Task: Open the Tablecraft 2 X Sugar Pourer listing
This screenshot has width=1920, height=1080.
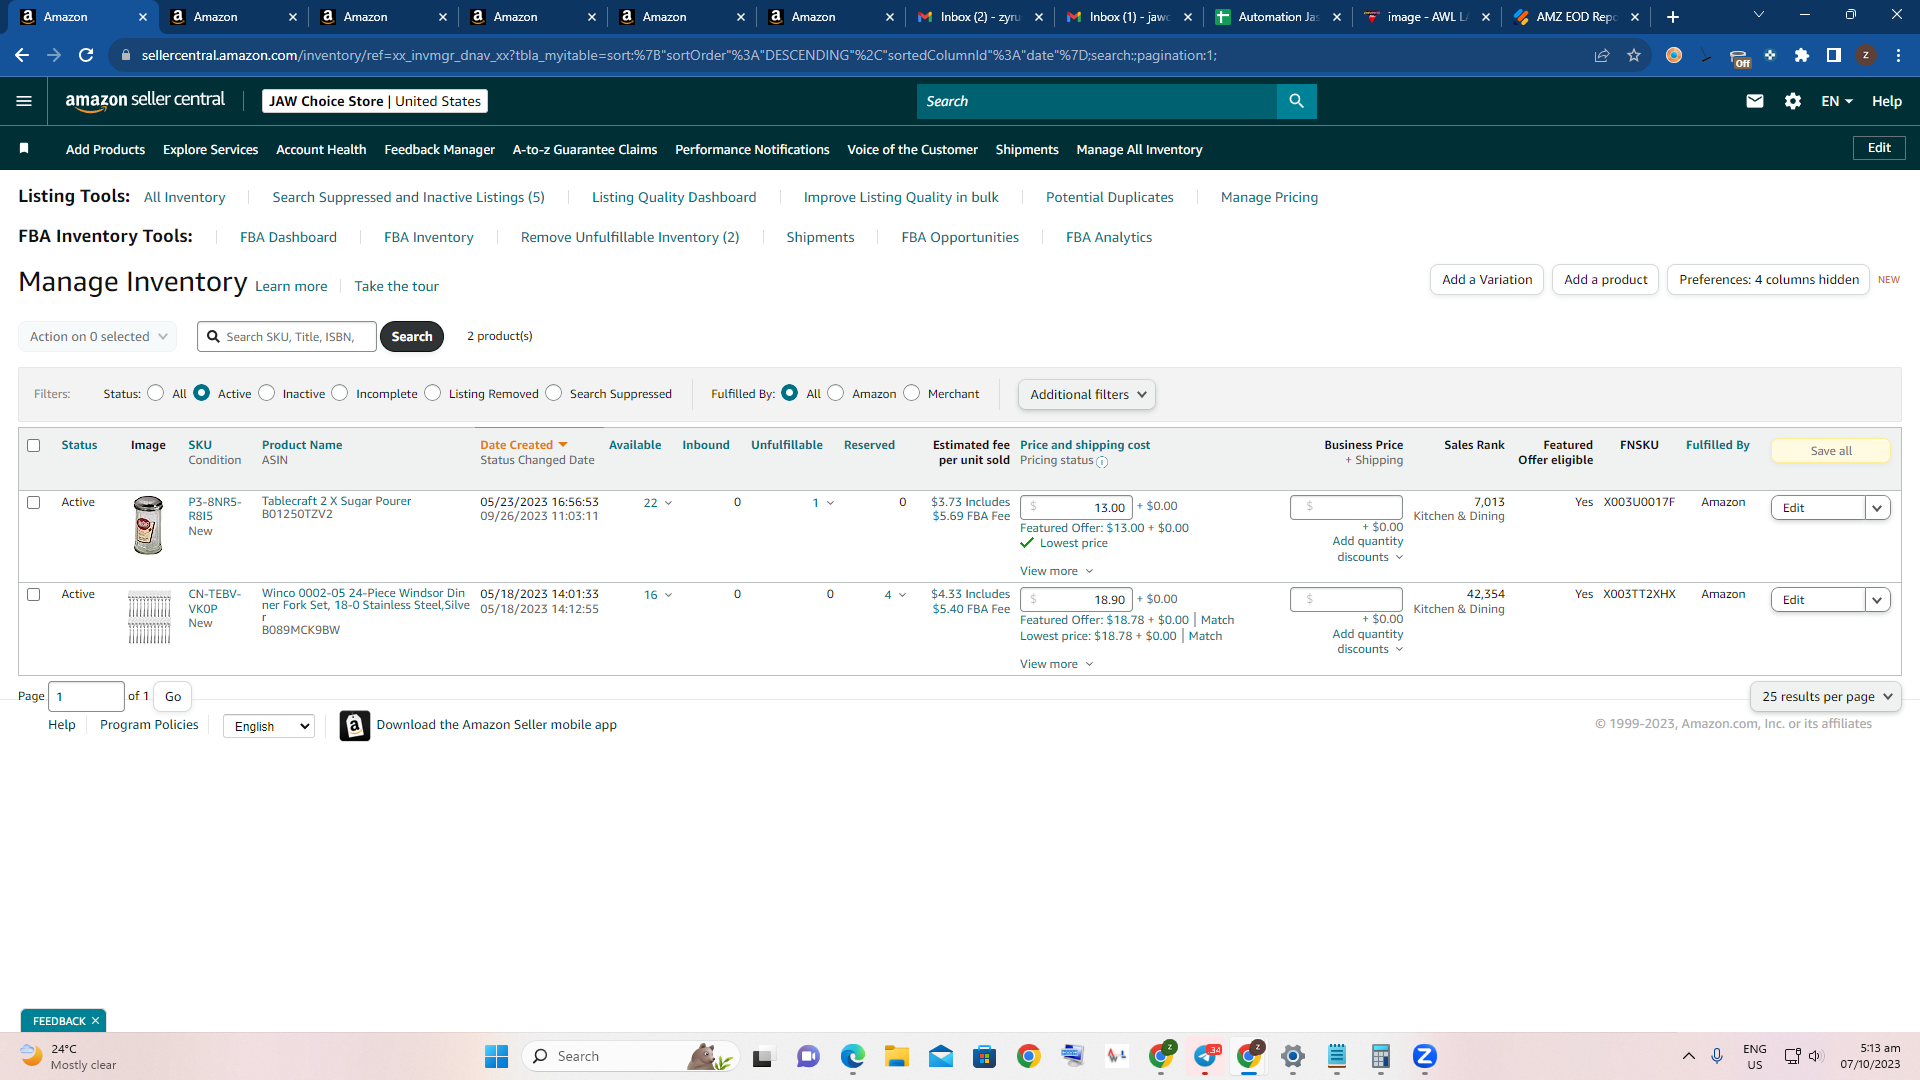Action: (336, 501)
